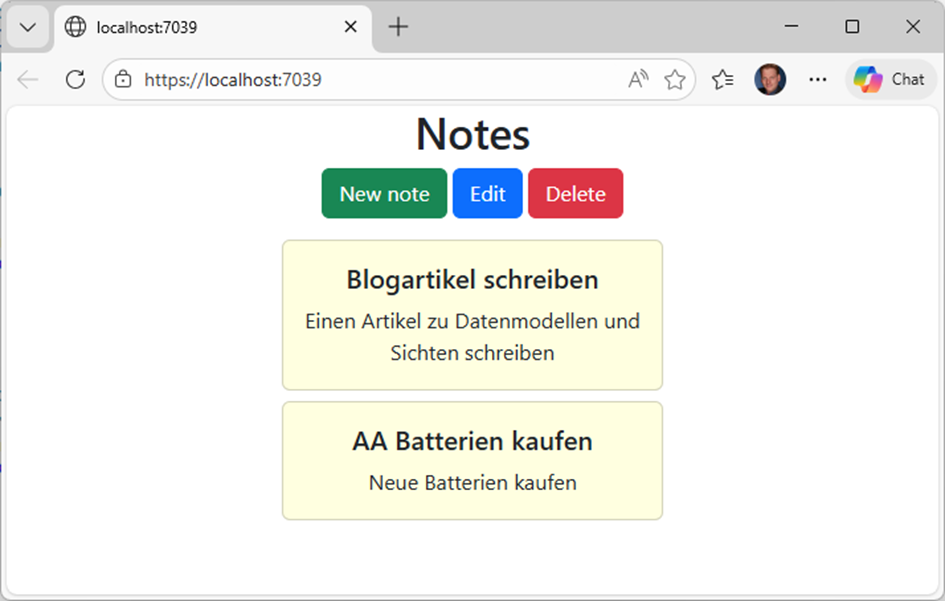Select the AA Batterien kaufen note card
Viewport: 945px width, 601px height.
point(472,460)
